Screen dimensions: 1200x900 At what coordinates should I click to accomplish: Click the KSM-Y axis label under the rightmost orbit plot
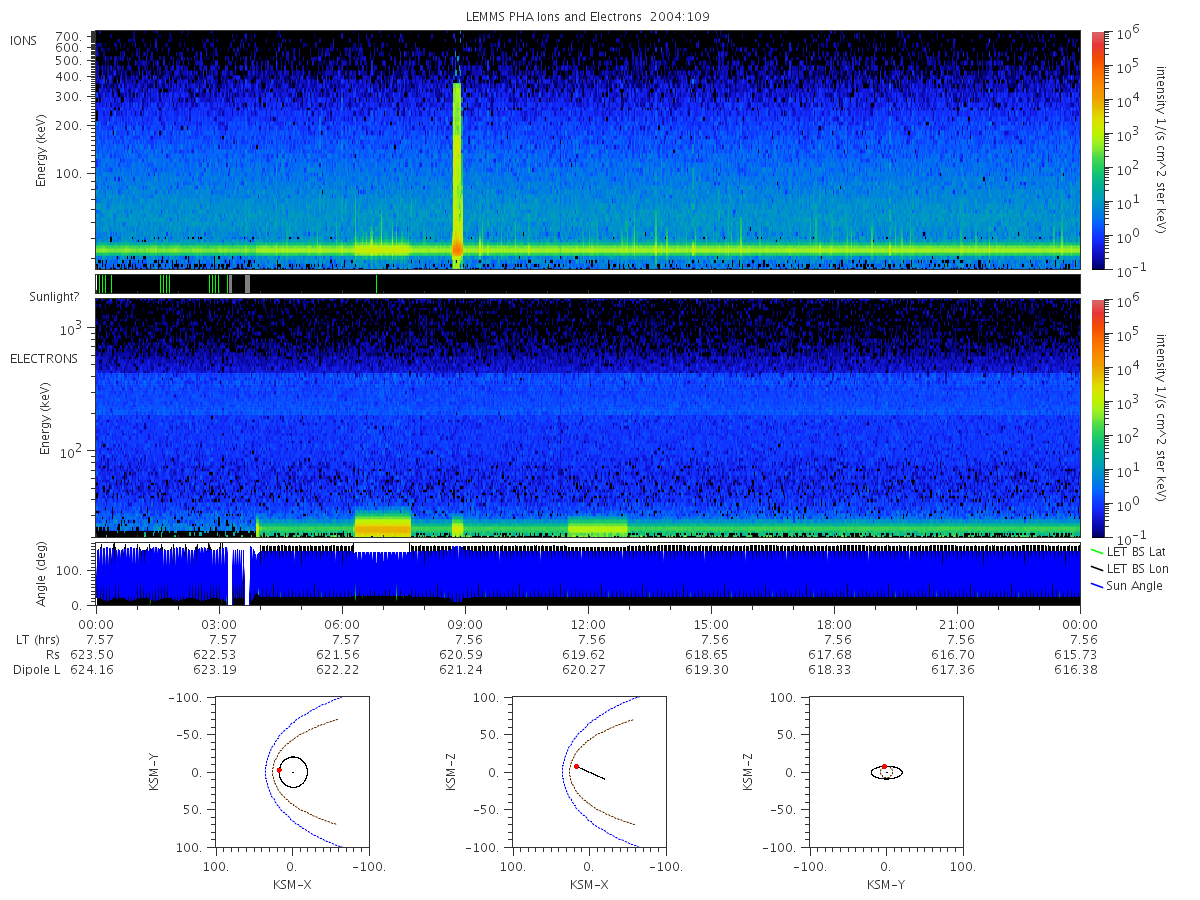886,884
